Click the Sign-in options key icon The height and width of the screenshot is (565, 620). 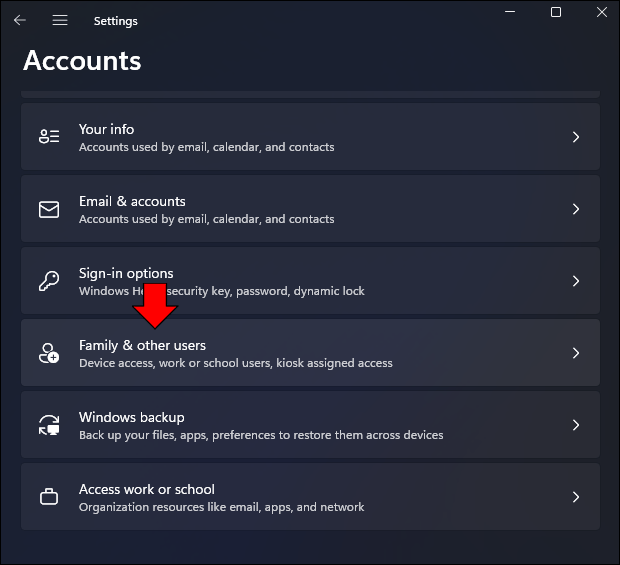pos(49,281)
